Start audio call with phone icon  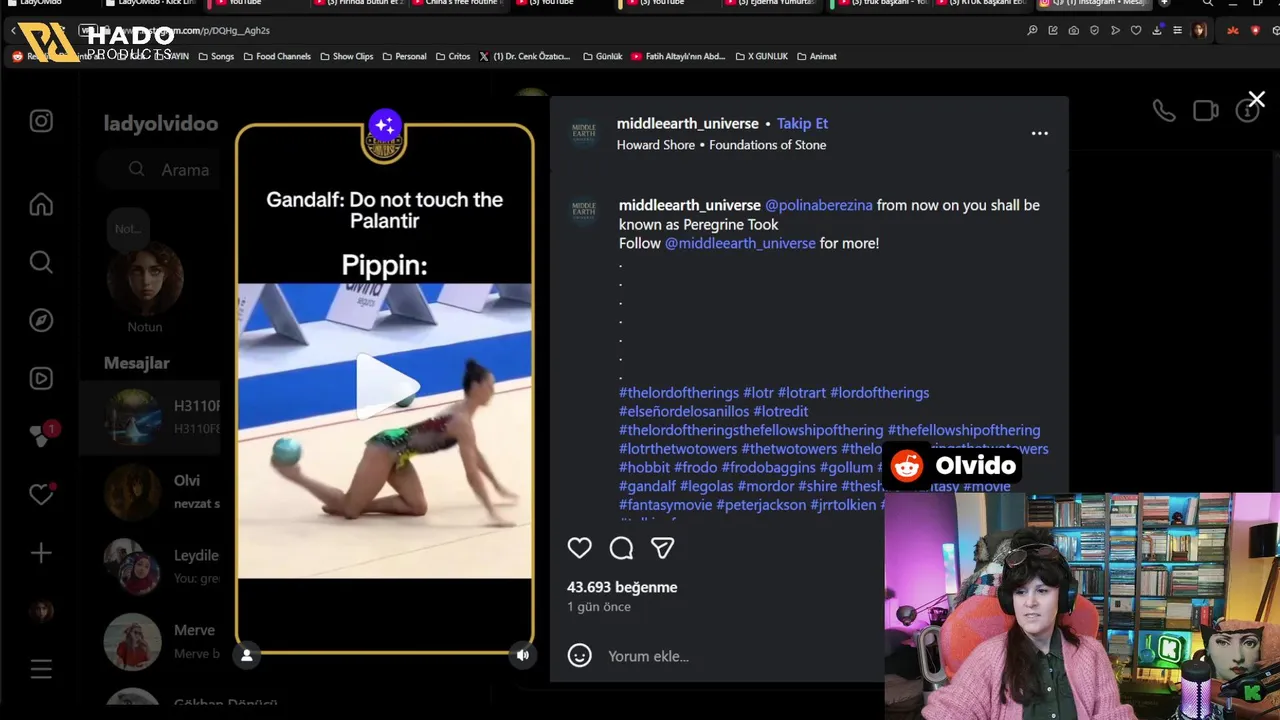pos(1164,111)
